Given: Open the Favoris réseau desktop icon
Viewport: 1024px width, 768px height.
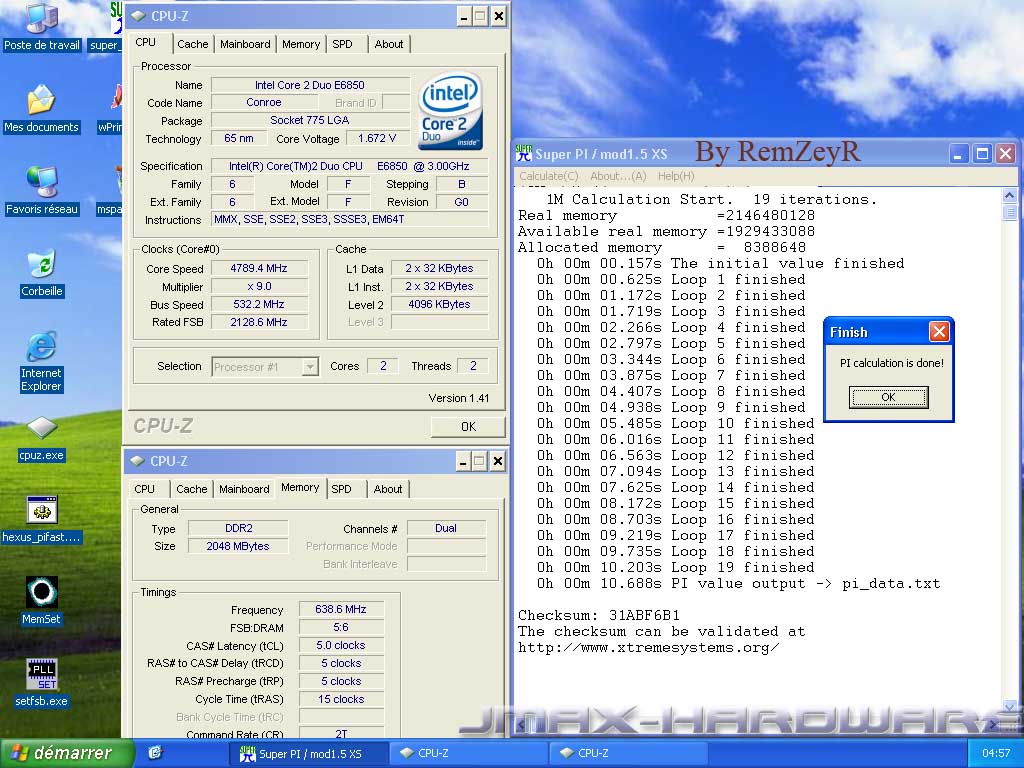Looking at the screenshot, I should (x=41, y=190).
